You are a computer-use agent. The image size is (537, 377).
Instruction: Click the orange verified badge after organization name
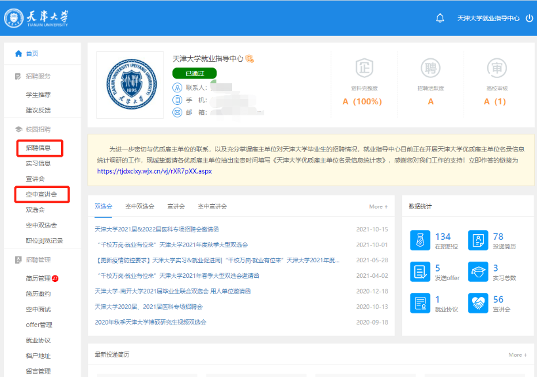[x=250, y=59]
